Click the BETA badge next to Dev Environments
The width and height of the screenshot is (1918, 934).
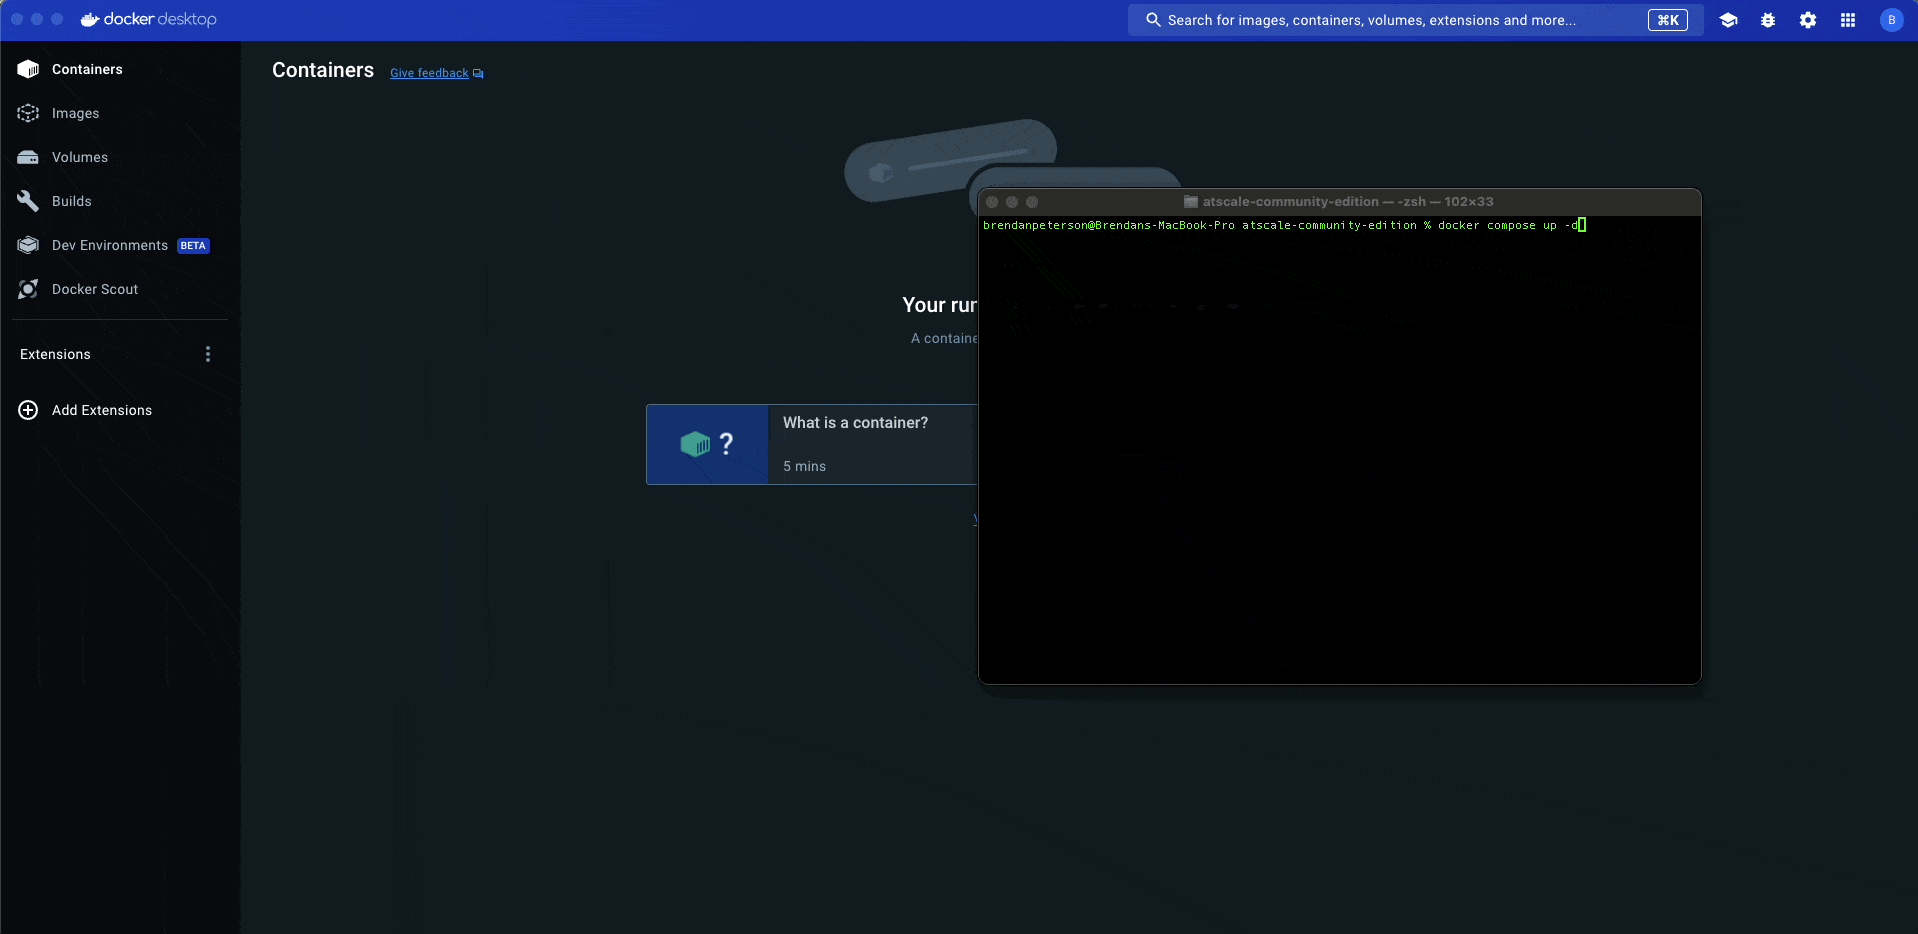click(x=193, y=246)
